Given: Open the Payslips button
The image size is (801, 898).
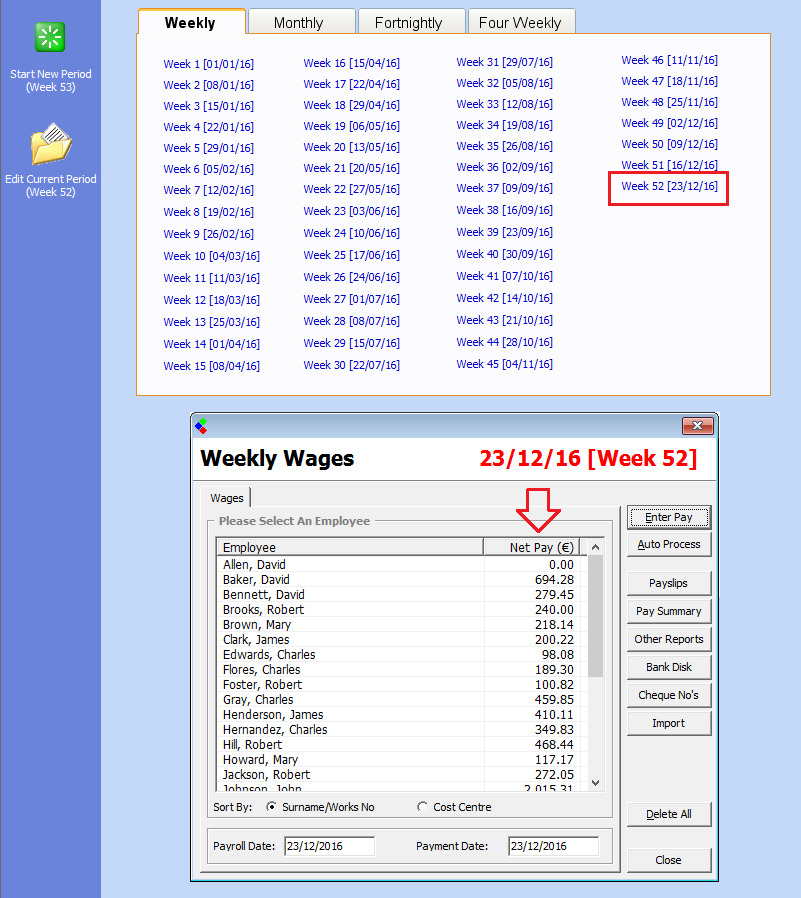Looking at the screenshot, I should point(668,583).
